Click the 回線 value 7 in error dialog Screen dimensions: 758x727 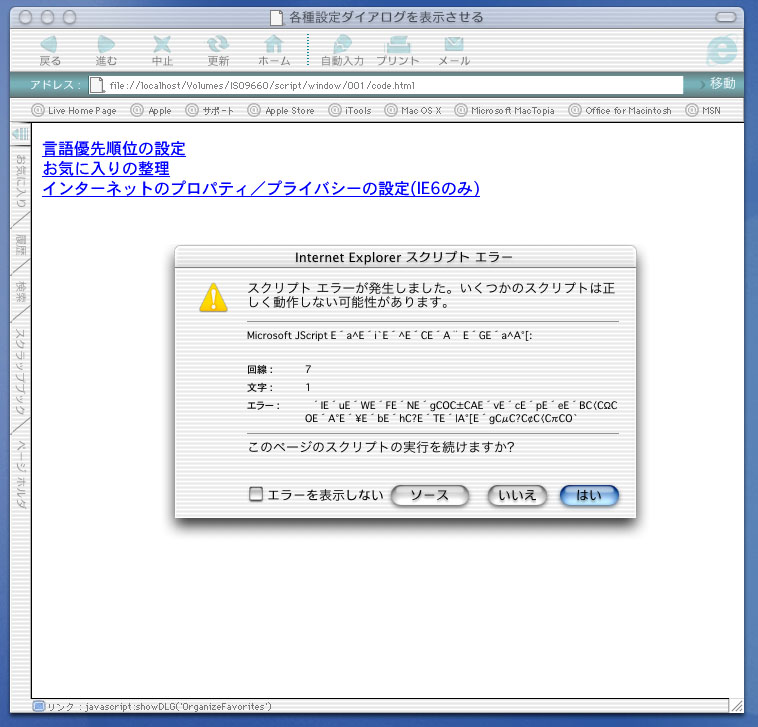tap(308, 369)
